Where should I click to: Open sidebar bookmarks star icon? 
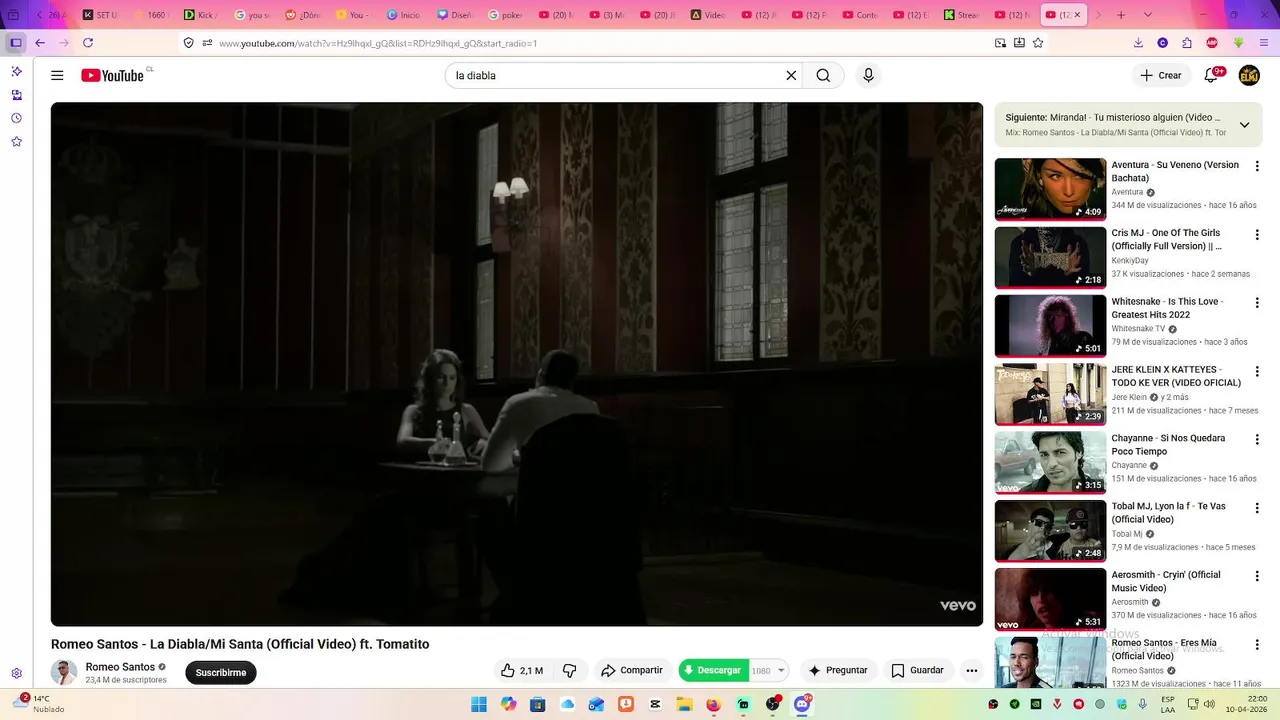16,142
